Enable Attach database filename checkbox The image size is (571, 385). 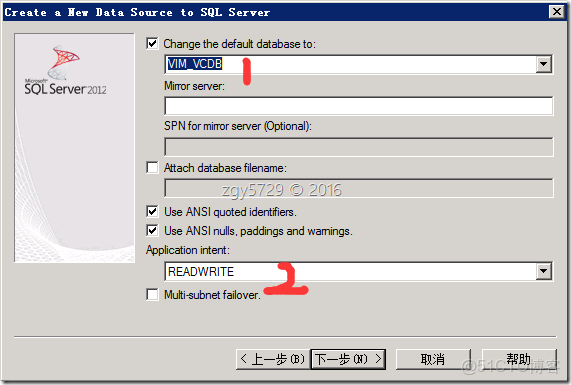tap(152, 168)
